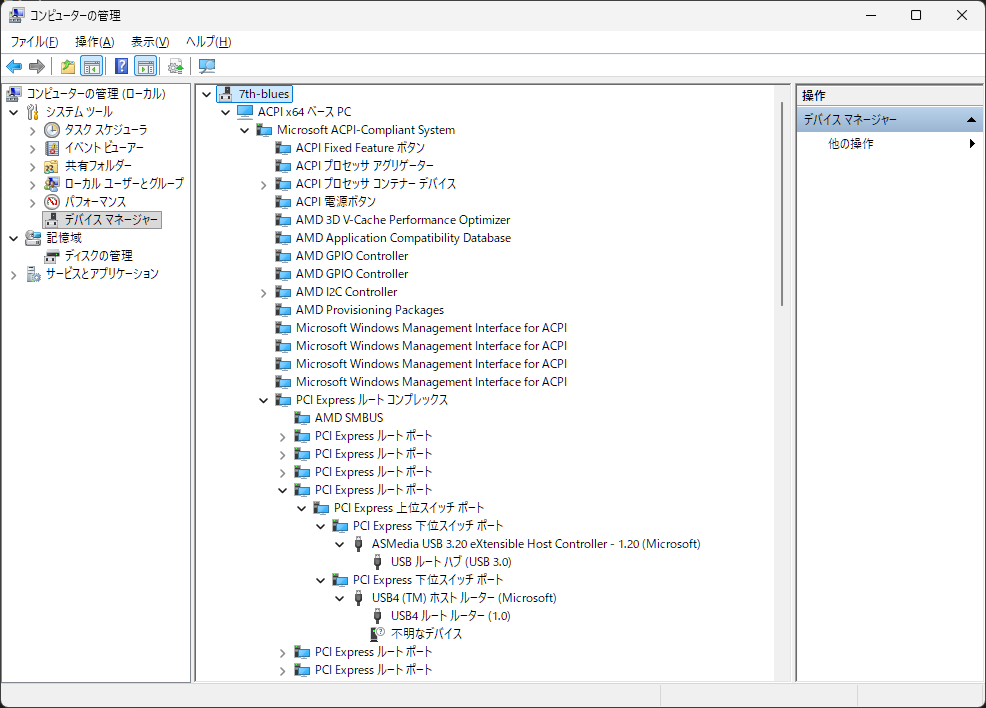This screenshot has height=708, width=986.
Task: Open the 操作(A) menu
Action: click(94, 41)
